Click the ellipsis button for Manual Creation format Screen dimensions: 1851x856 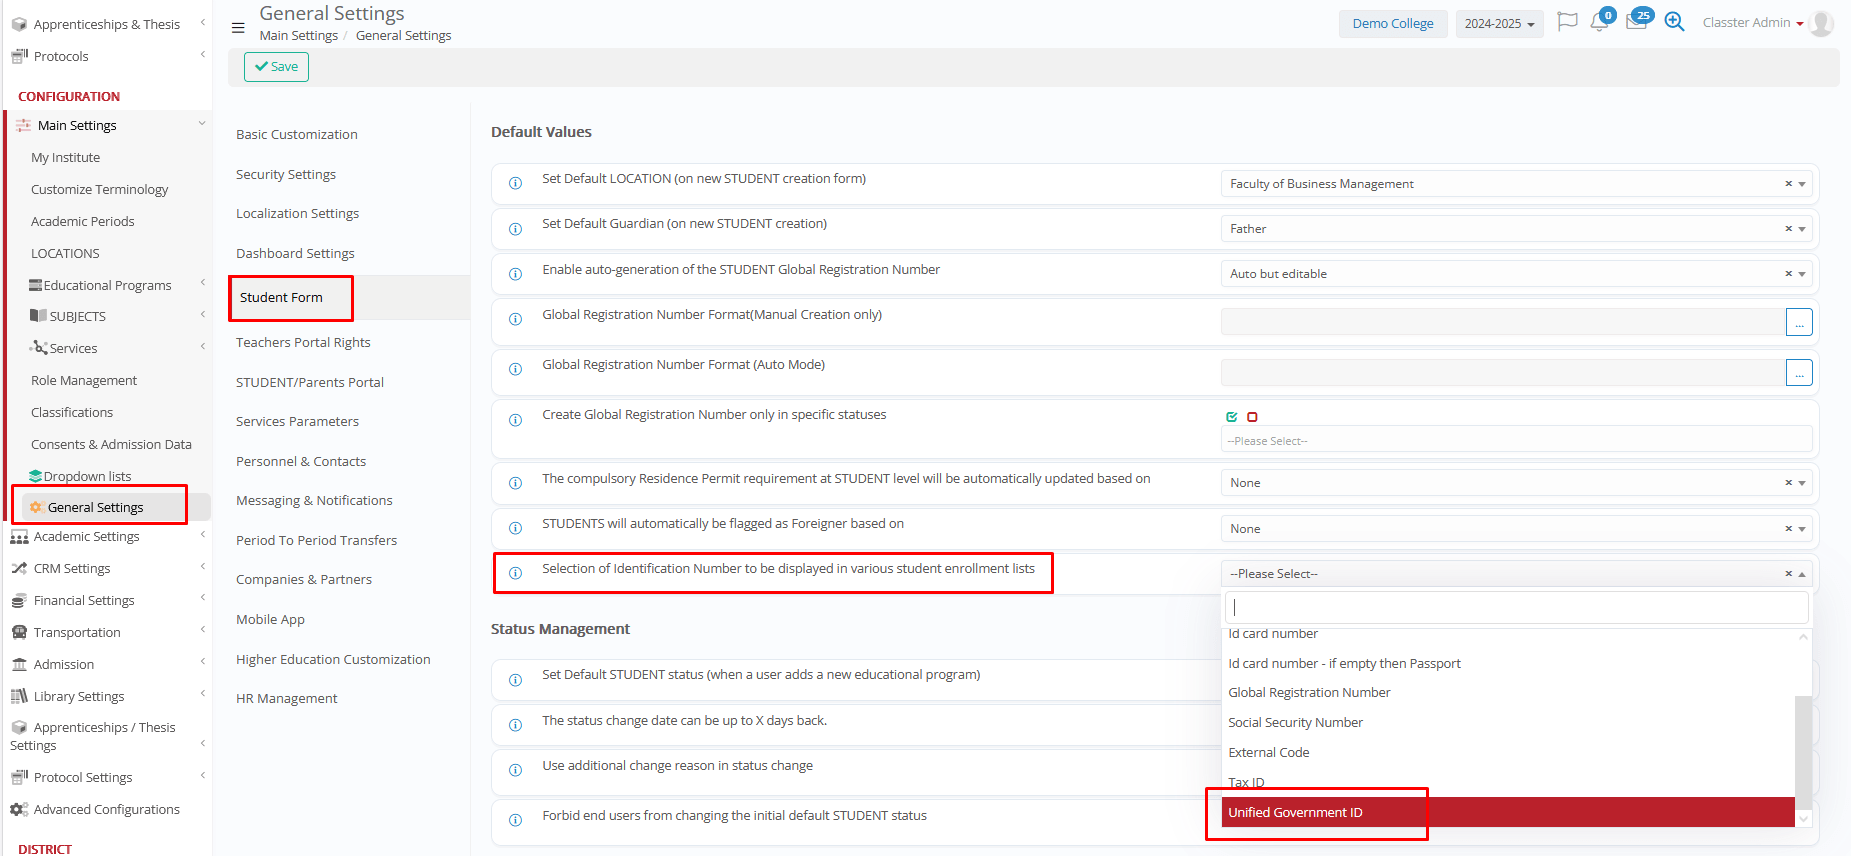pos(1799,322)
